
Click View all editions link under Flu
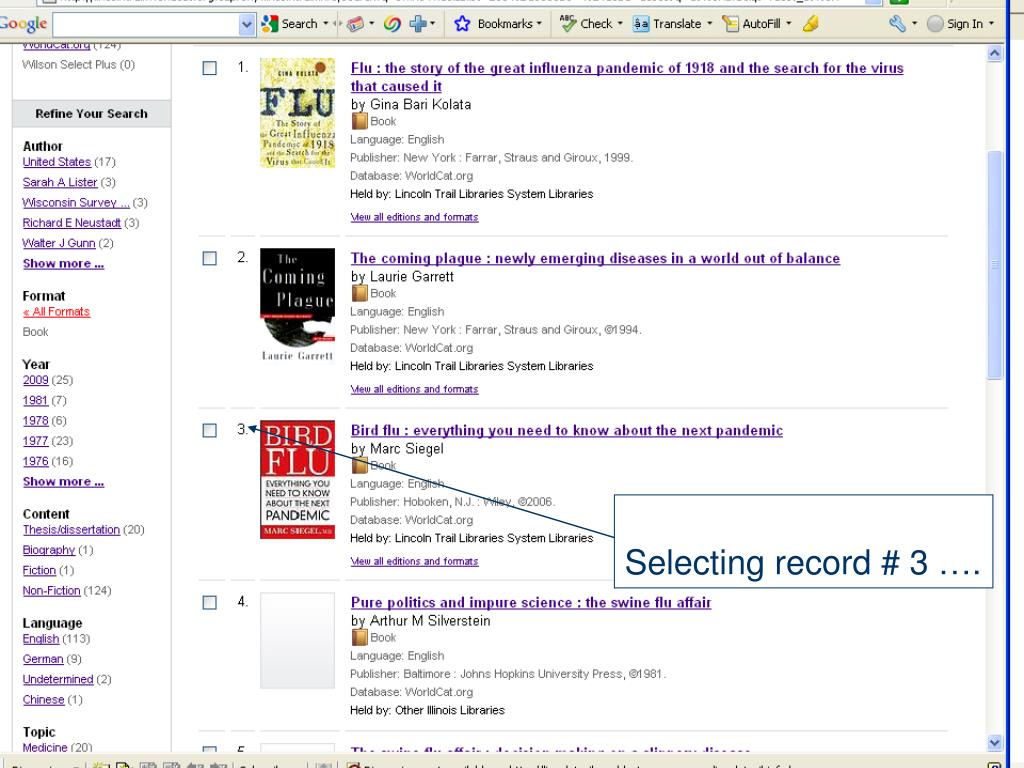click(414, 217)
